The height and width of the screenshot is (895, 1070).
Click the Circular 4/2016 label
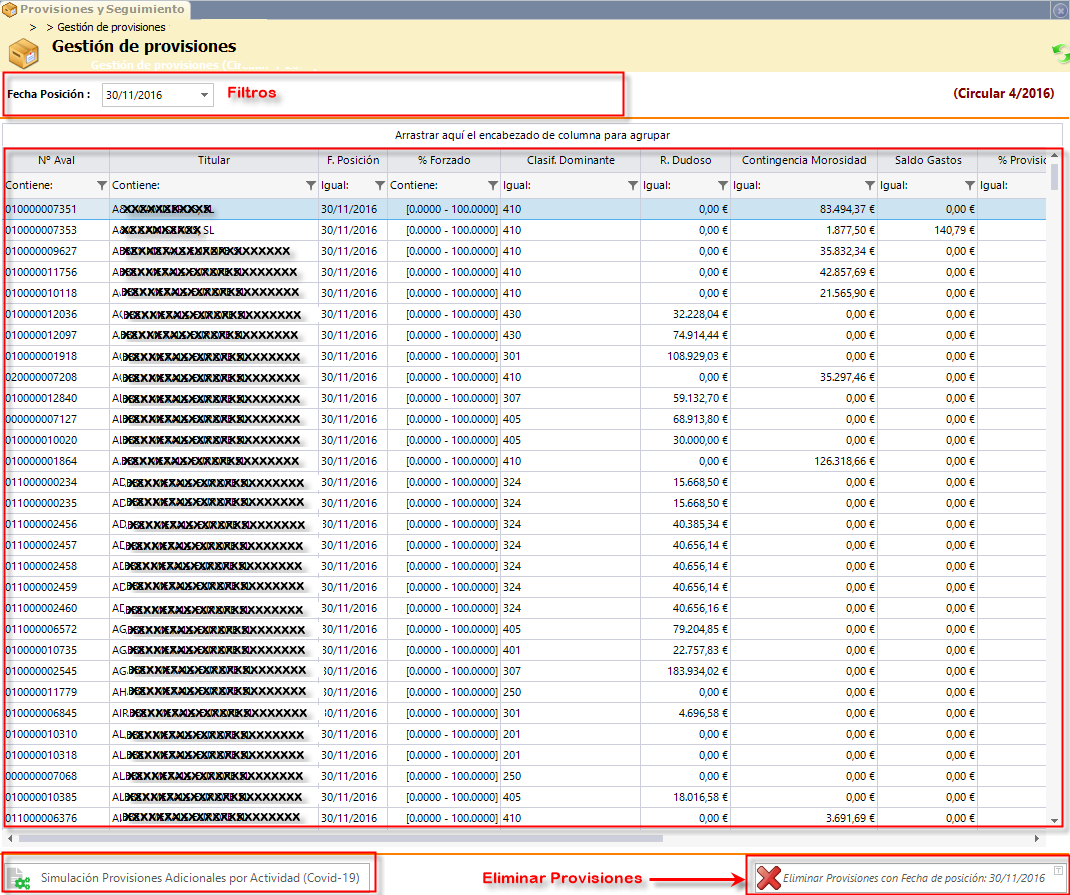pyautogui.click(x=1004, y=93)
